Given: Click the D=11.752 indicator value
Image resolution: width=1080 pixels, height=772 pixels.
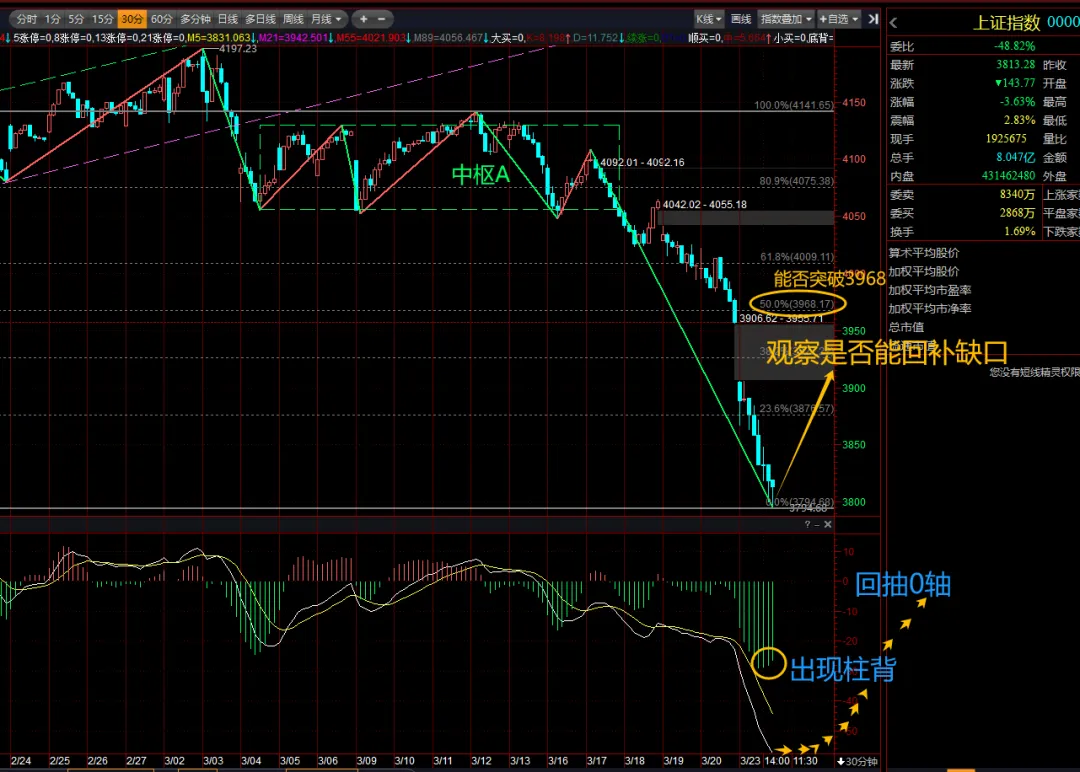Looking at the screenshot, I should tap(596, 38).
